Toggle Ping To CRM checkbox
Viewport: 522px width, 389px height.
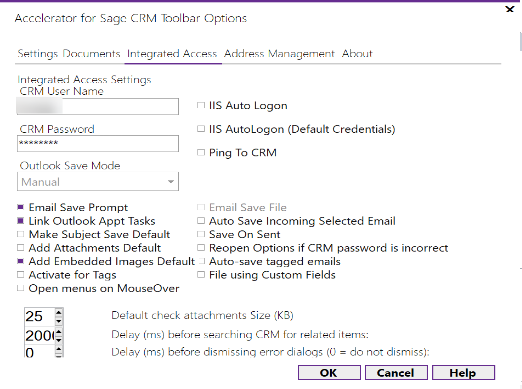coord(201,153)
